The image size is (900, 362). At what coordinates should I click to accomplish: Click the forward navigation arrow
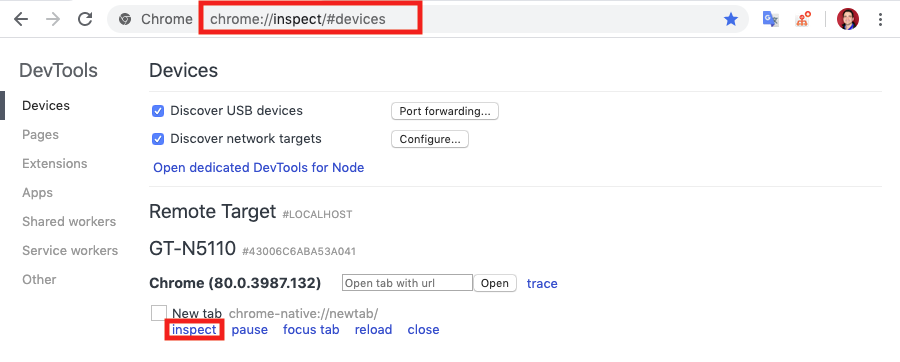click(x=53, y=19)
